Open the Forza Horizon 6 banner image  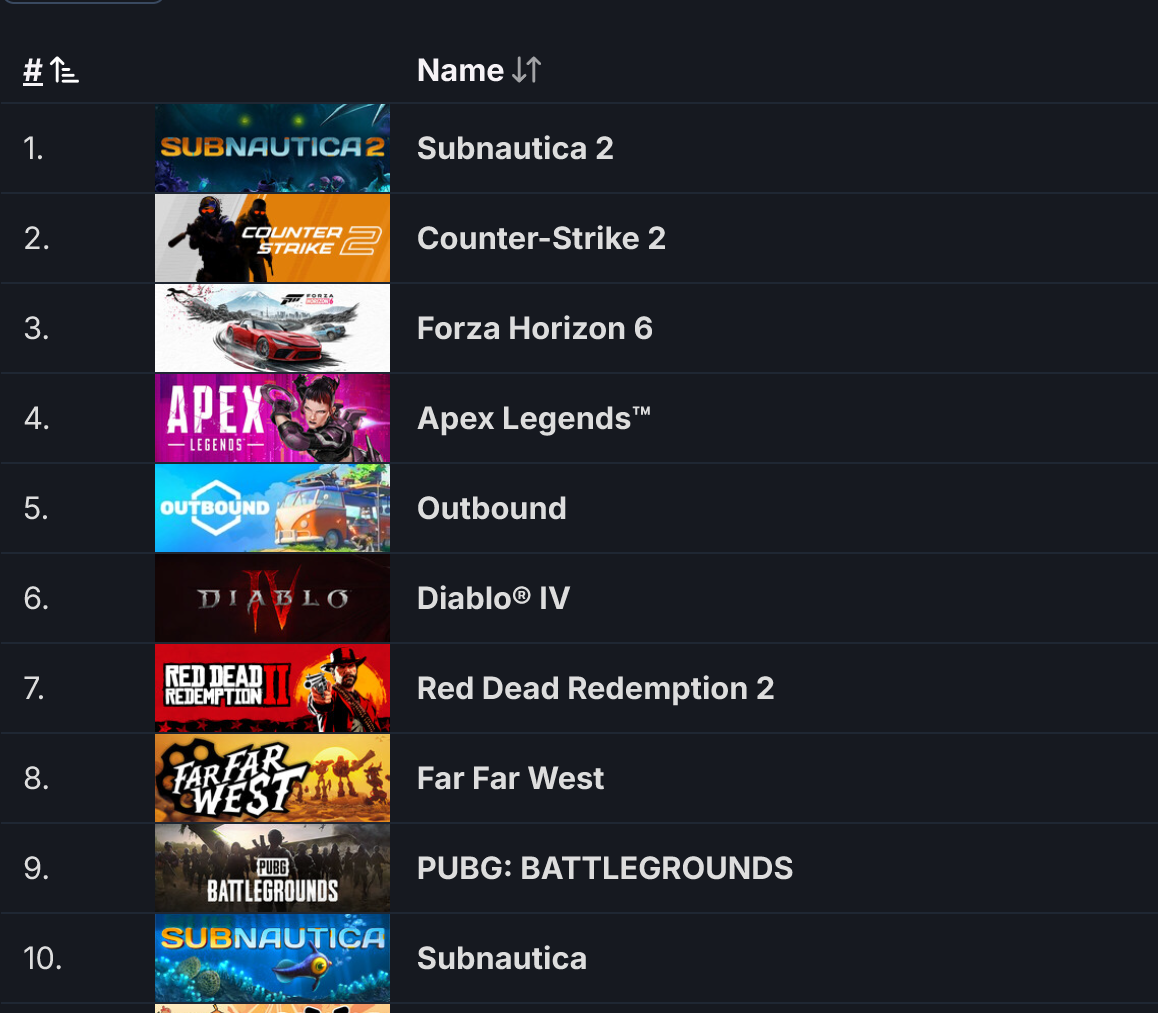pos(273,329)
